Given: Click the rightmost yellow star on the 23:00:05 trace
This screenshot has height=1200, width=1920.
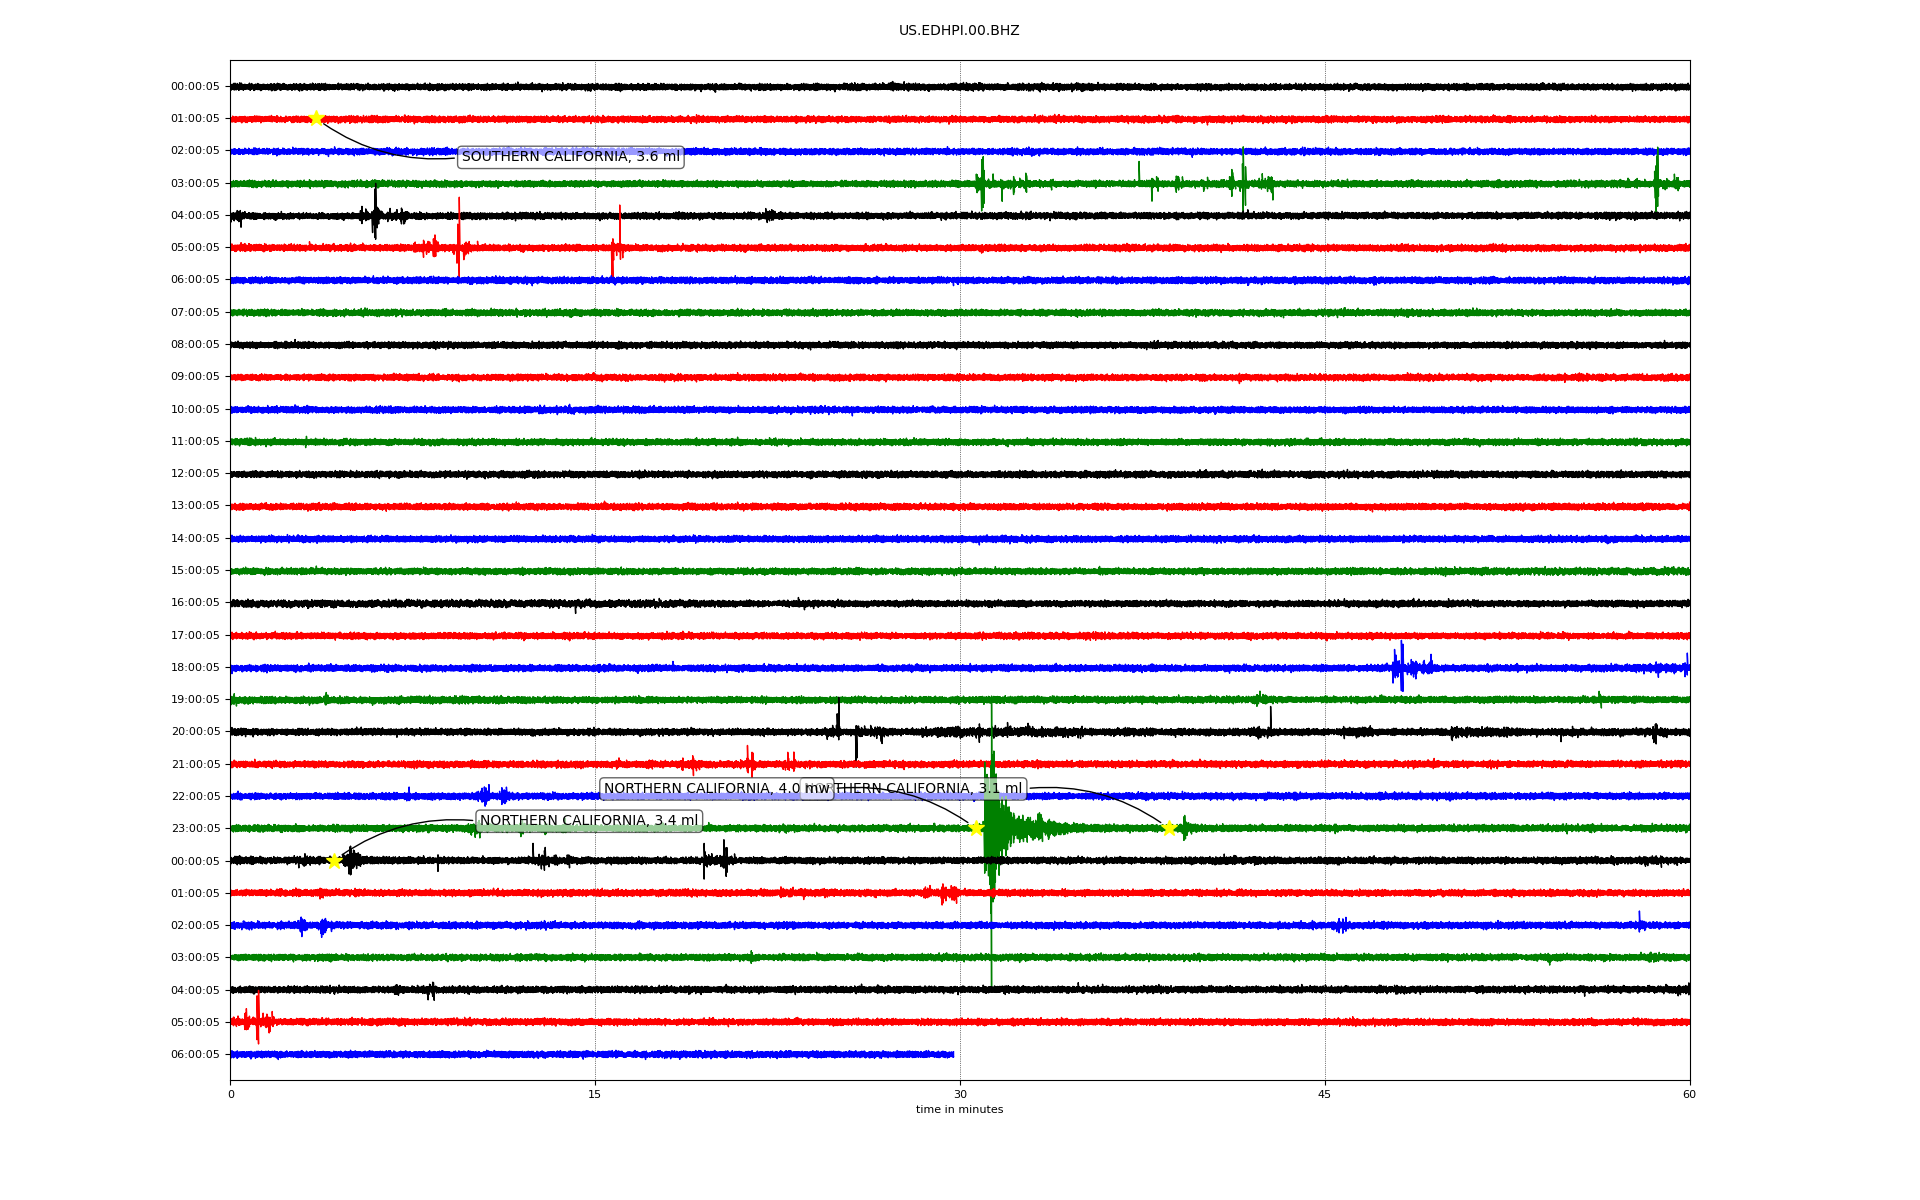Looking at the screenshot, I should click(1168, 828).
